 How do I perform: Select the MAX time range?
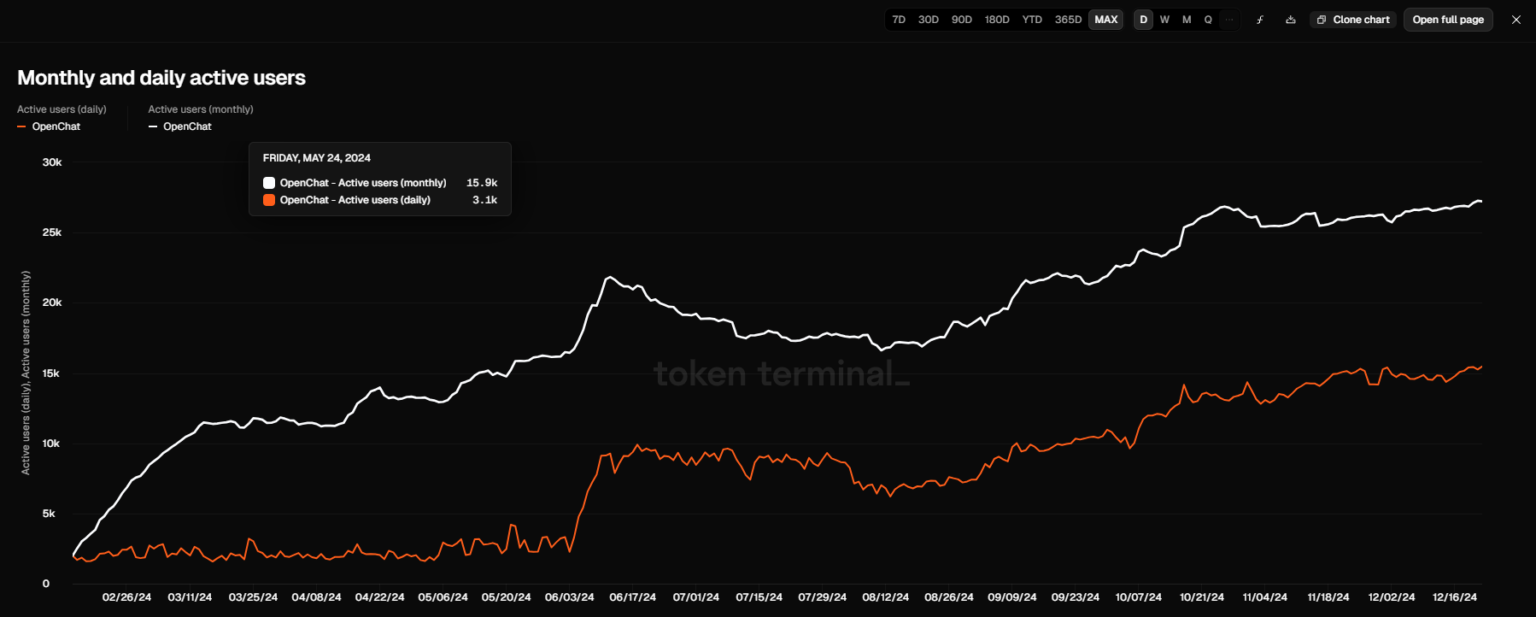click(x=1106, y=20)
